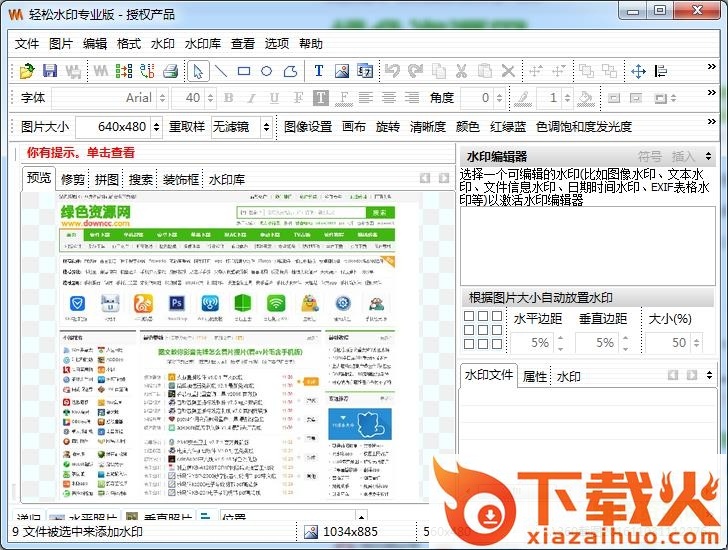Open a file with the folder icon

pyautogui.click(x=27, y=71)
